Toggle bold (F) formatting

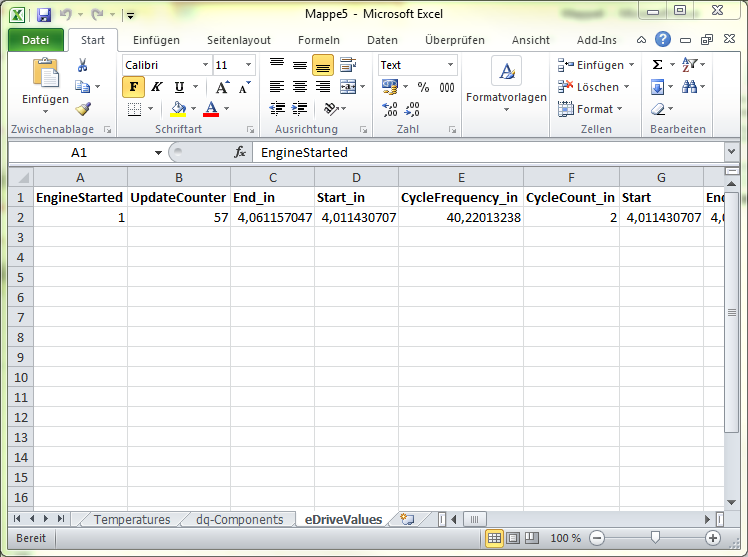tap(134, 87)
